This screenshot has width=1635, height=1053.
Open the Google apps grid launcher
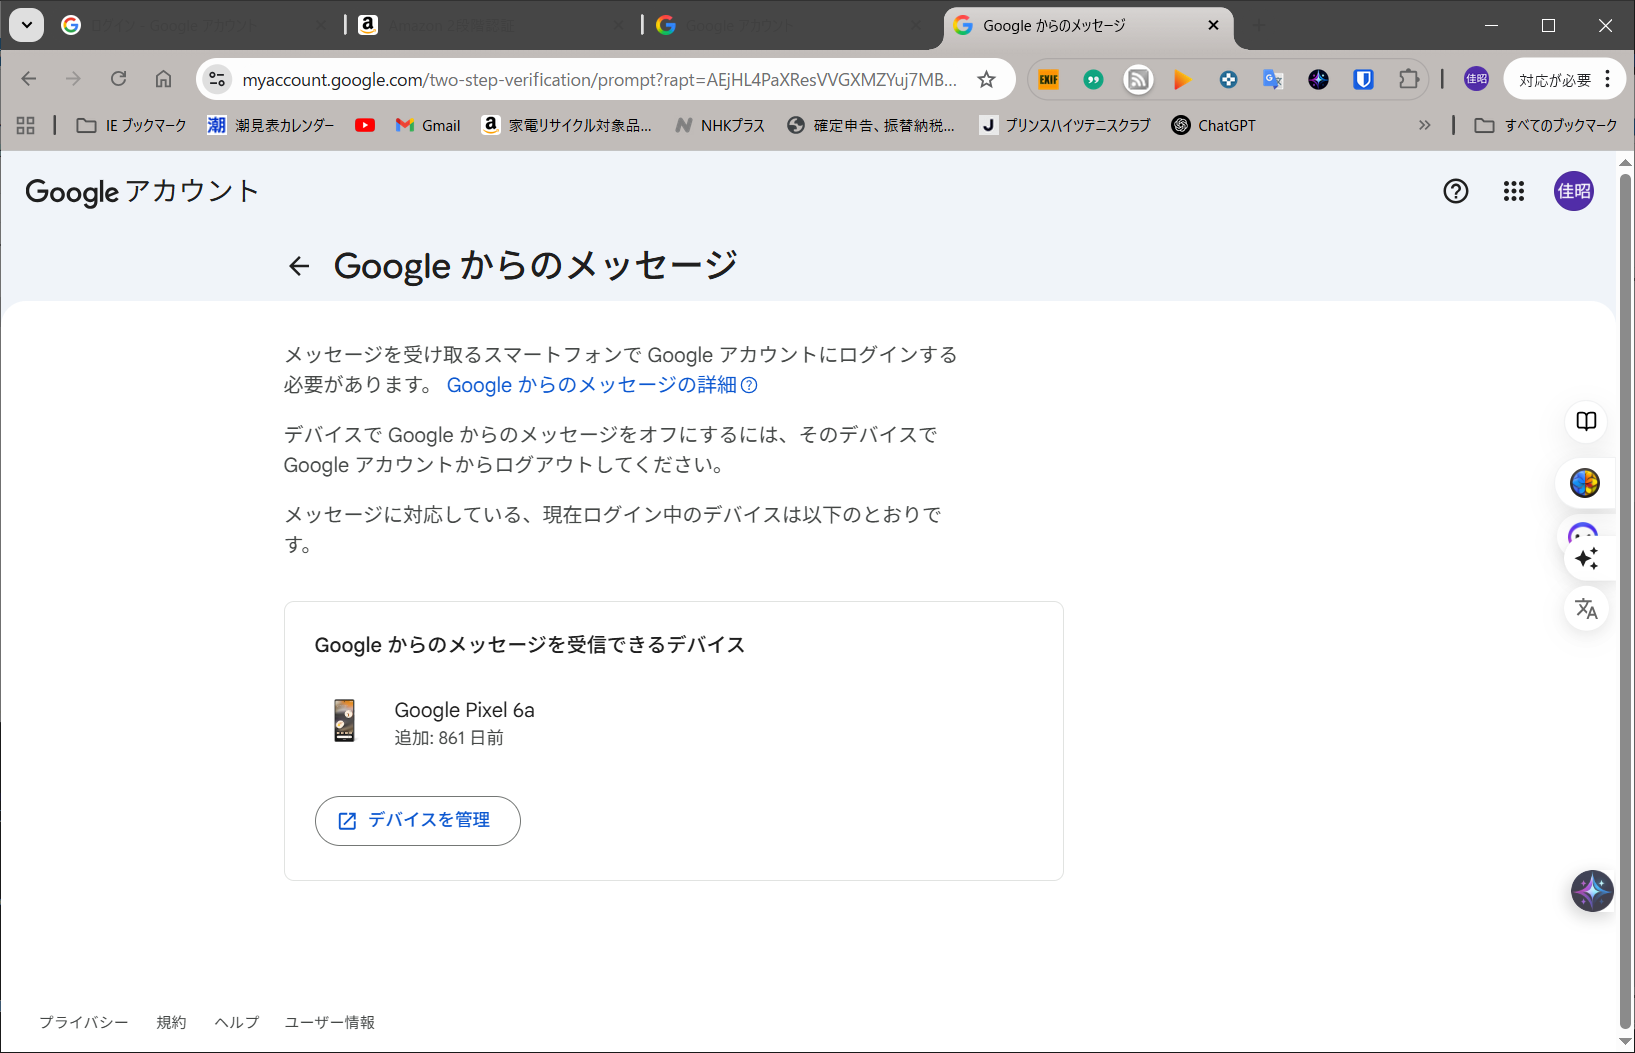1513,191
